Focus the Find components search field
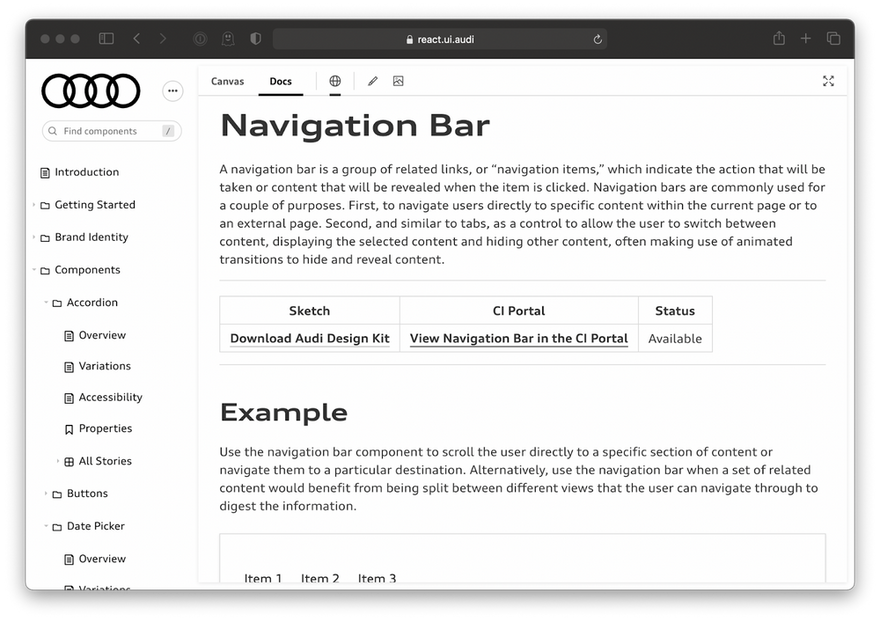Viewport: 880px width, 621px height. (x=112, y=131)
